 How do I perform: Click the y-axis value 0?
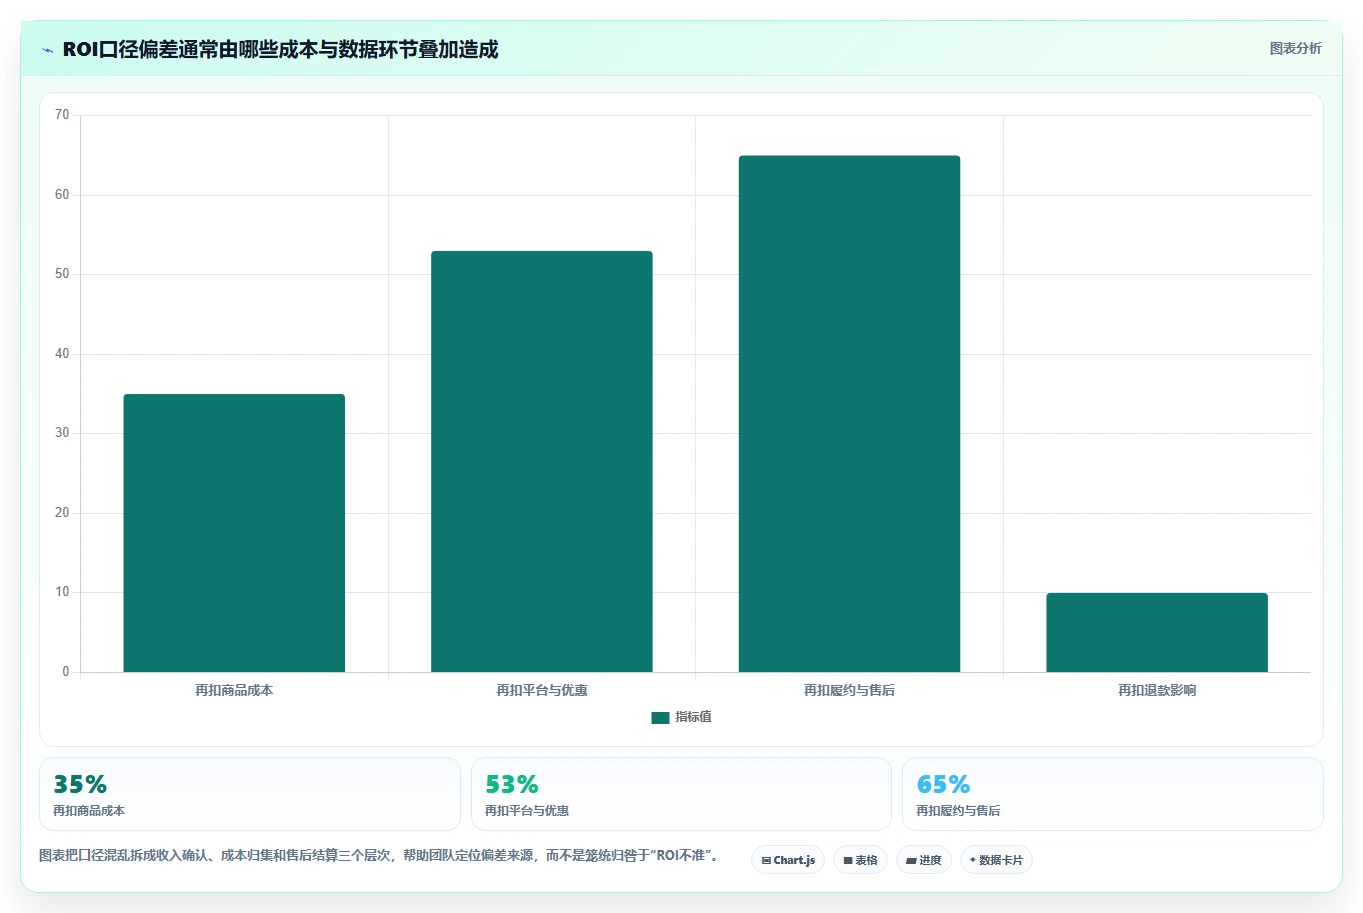66,672
